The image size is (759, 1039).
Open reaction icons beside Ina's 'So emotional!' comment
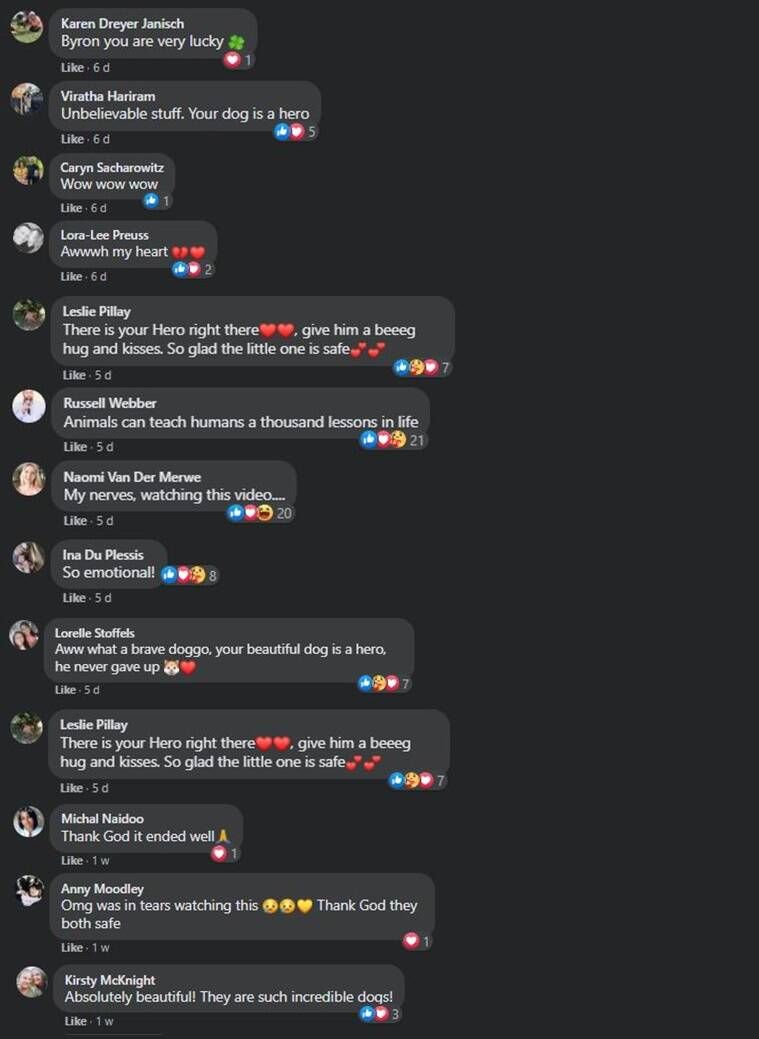(190, 575)
